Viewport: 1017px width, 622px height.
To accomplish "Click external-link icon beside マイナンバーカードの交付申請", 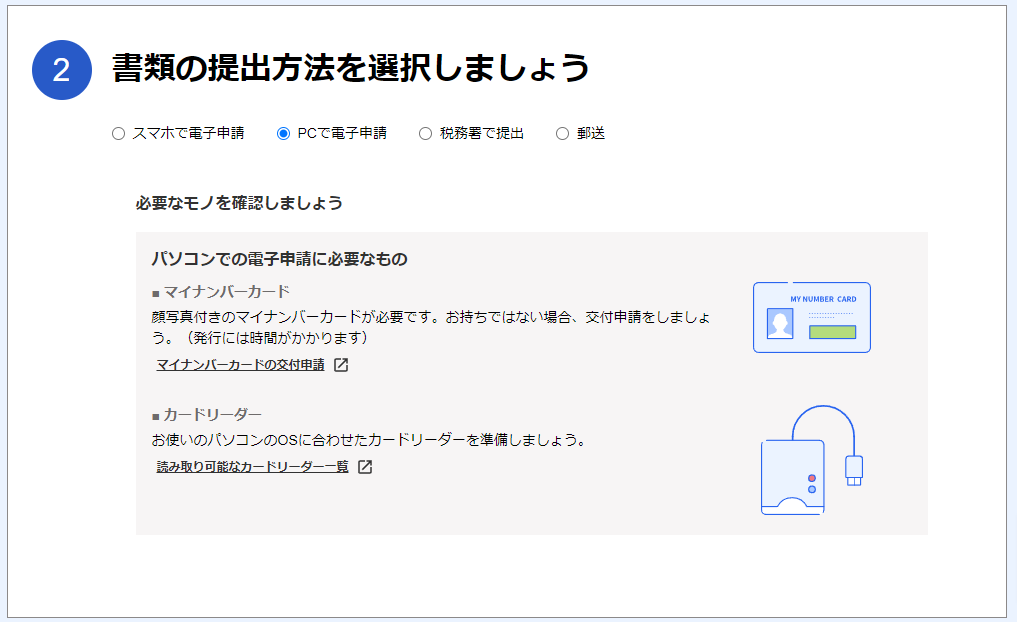I will click(341, 365).
